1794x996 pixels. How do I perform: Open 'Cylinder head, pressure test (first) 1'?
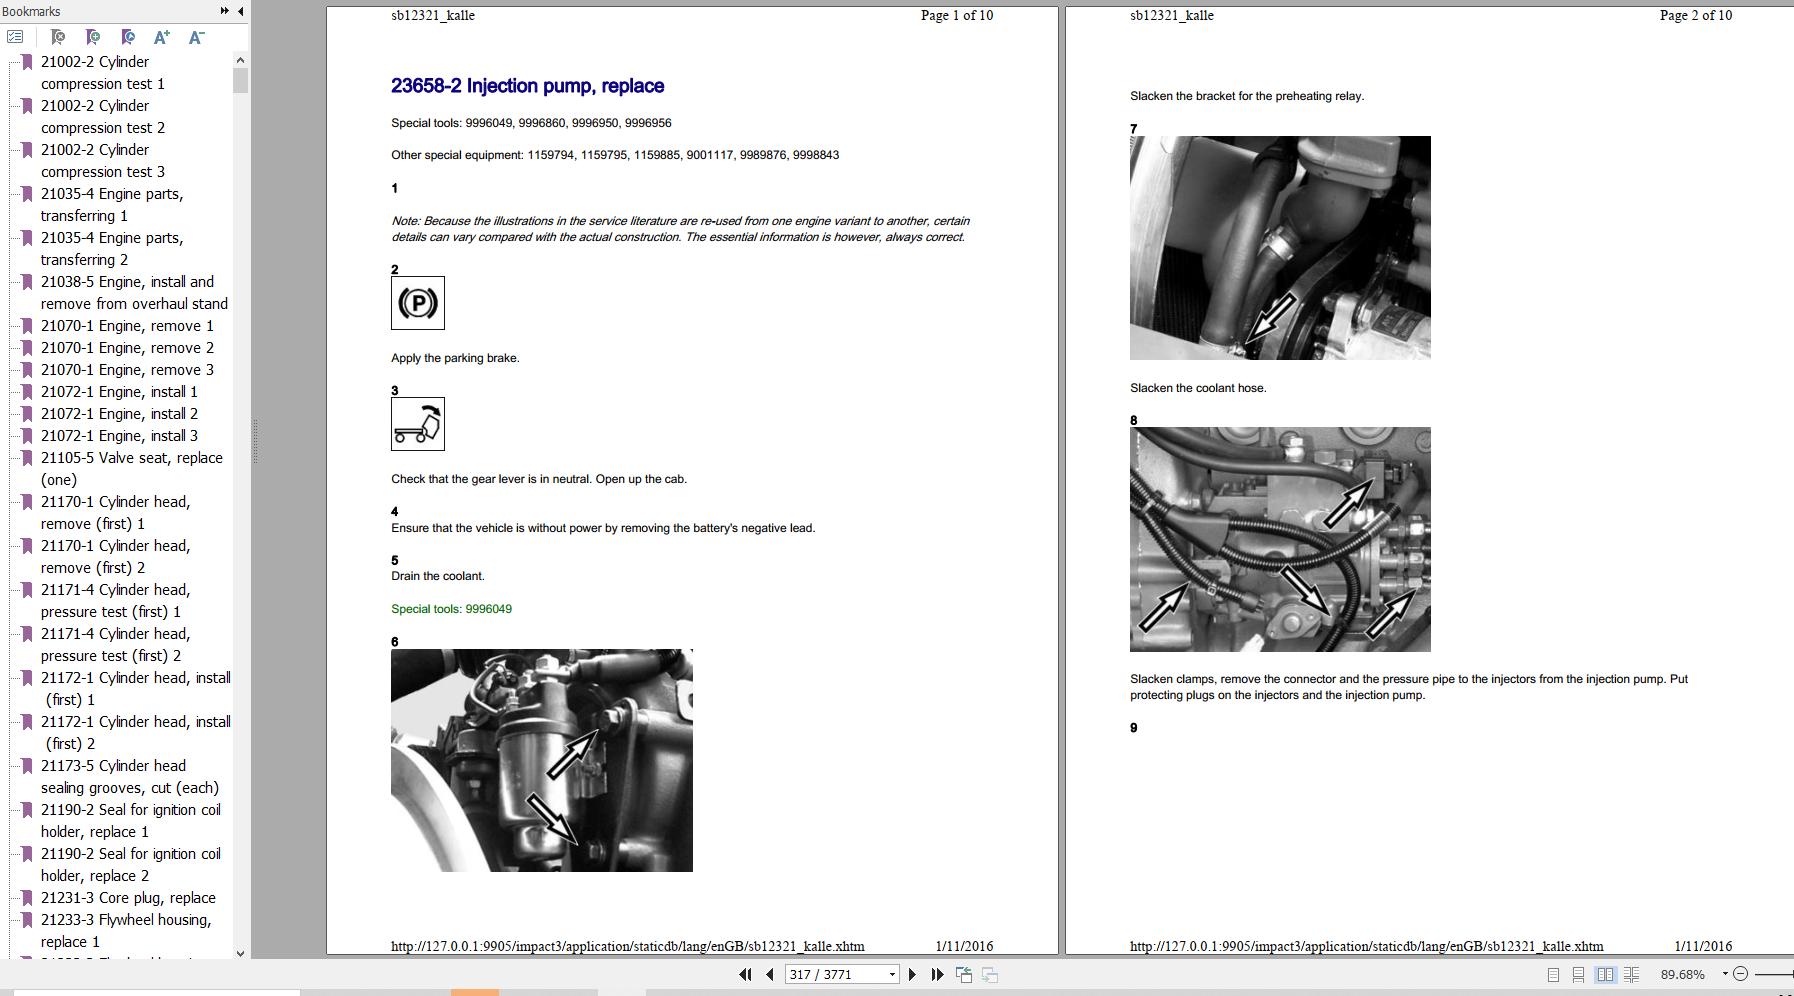(x=115, y=601)
